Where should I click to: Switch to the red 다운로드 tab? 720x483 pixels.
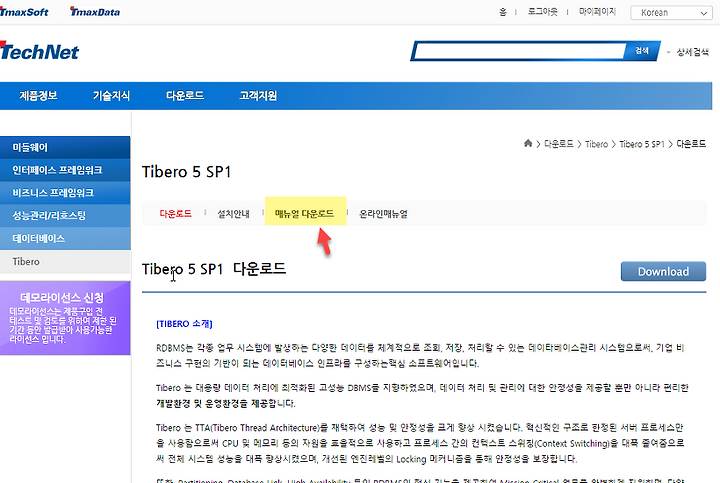tap(175, 213)
